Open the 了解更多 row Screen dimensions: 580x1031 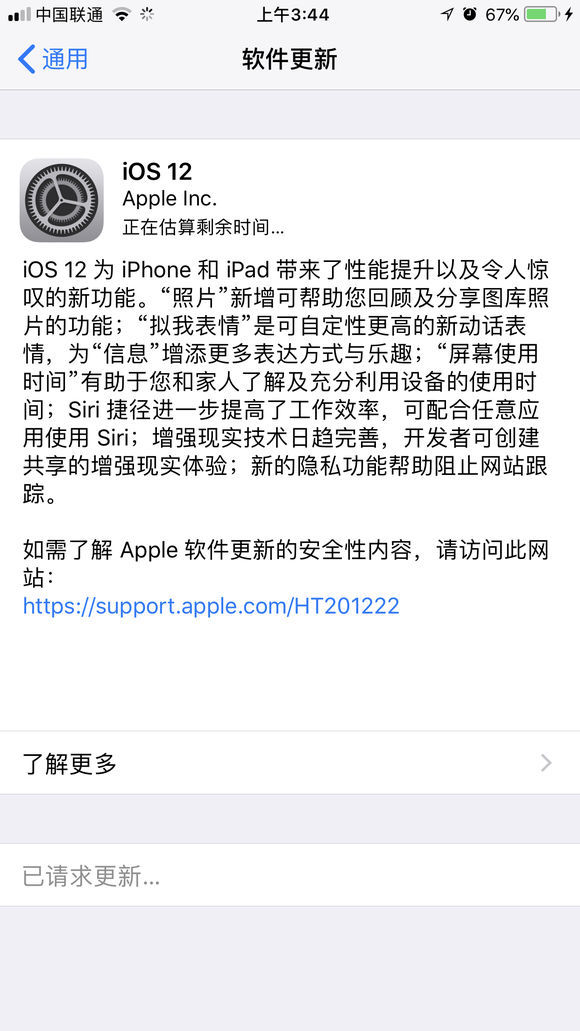290,763
